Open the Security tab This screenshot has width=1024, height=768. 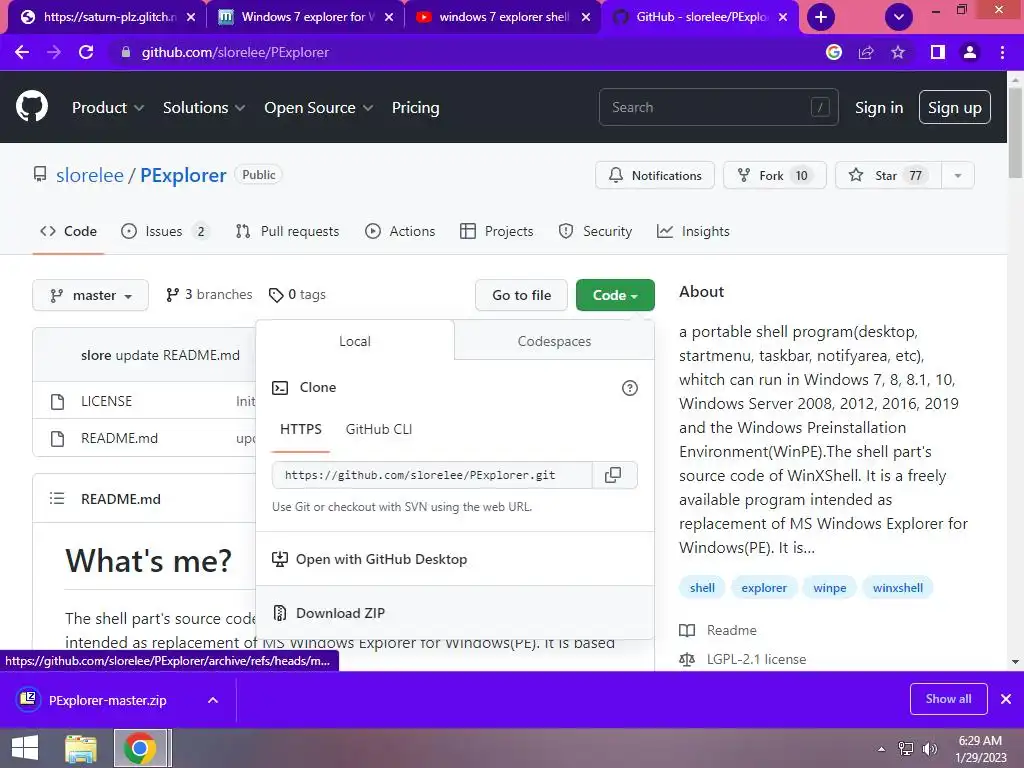click(x=595, y=231)
